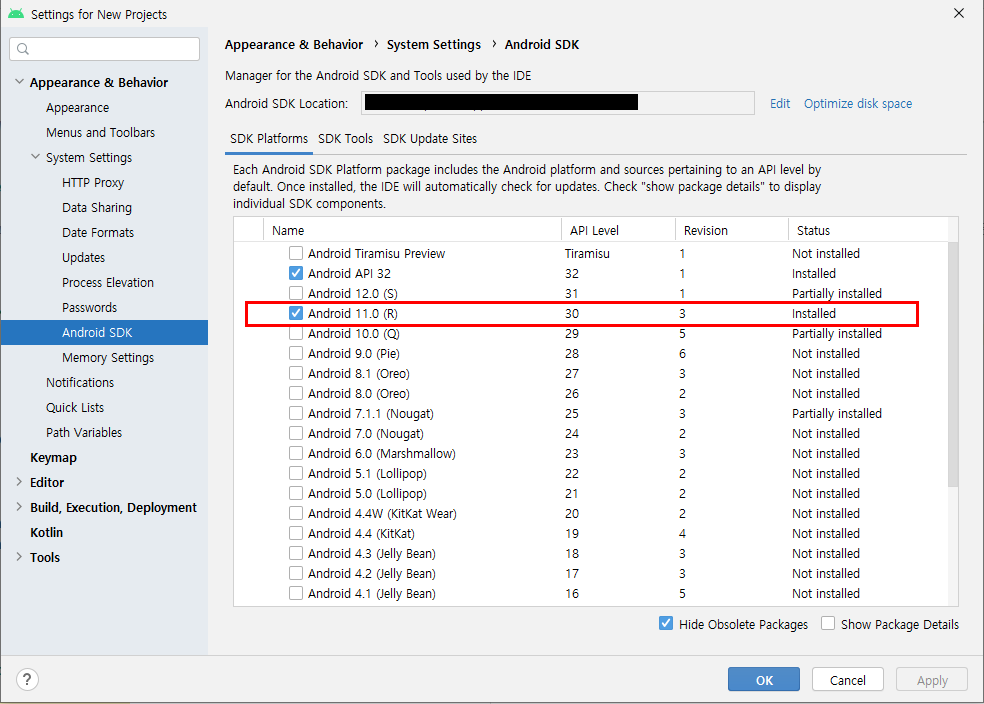Screen dimensions: 984x704
Task: Click Appearance & Behavior breadcrumb
Action: coord(294,45)
